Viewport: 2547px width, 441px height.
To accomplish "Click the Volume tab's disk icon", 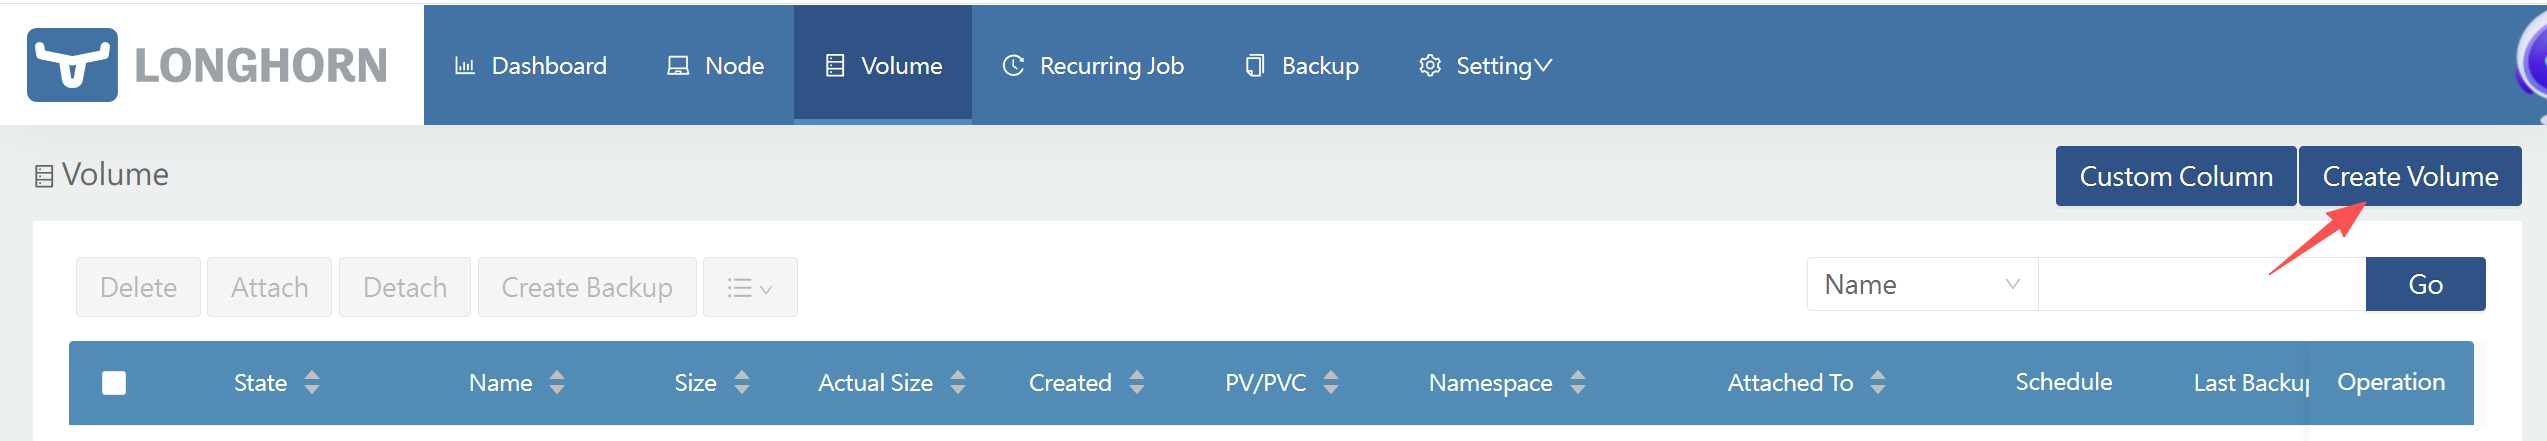I will (x=835, y=66).
